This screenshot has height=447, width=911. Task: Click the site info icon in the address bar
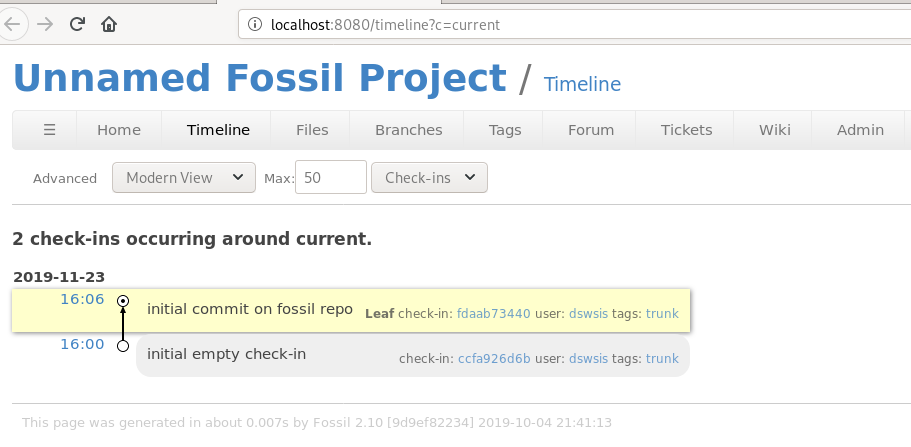[255, 24]
